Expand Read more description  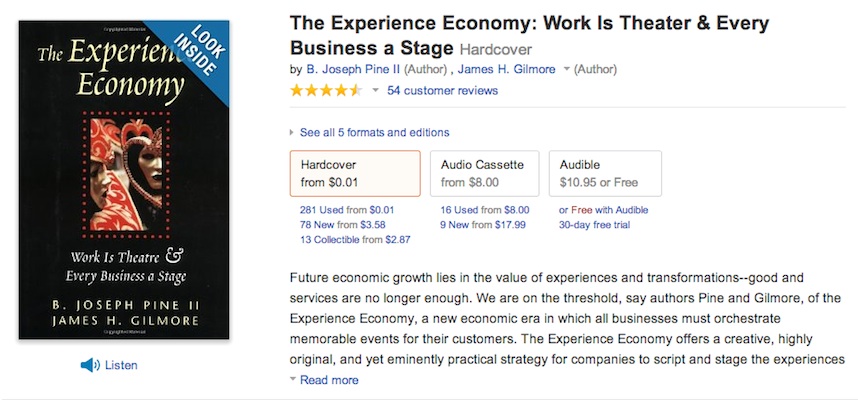(x=329, y=380)
